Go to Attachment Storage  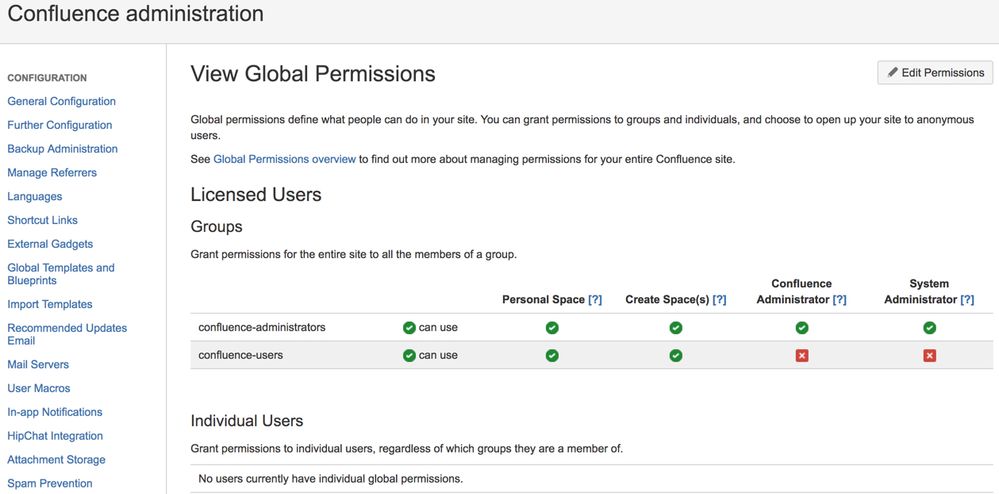click(57, 460)
